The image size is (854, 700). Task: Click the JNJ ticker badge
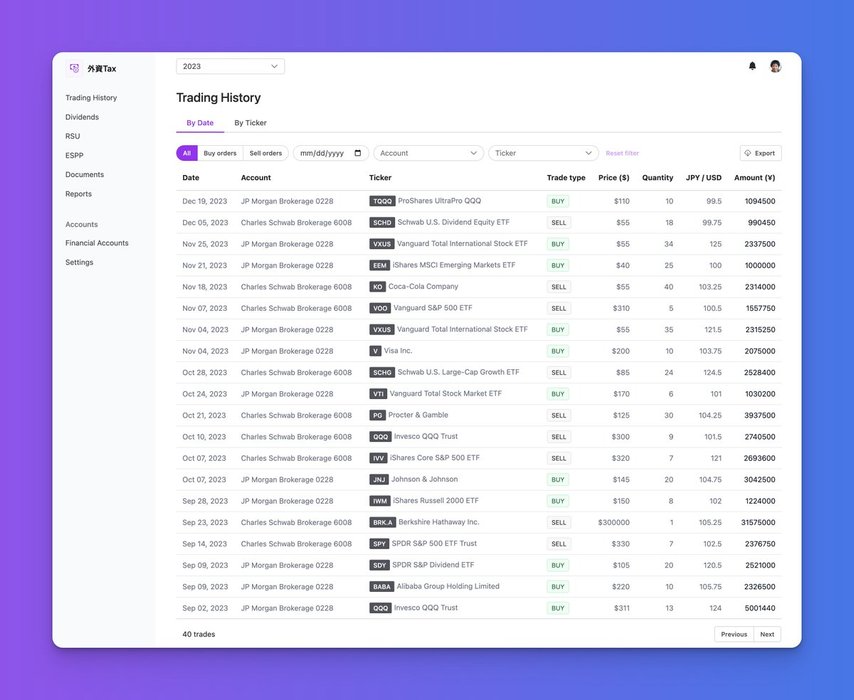click(x=379, y=479)
